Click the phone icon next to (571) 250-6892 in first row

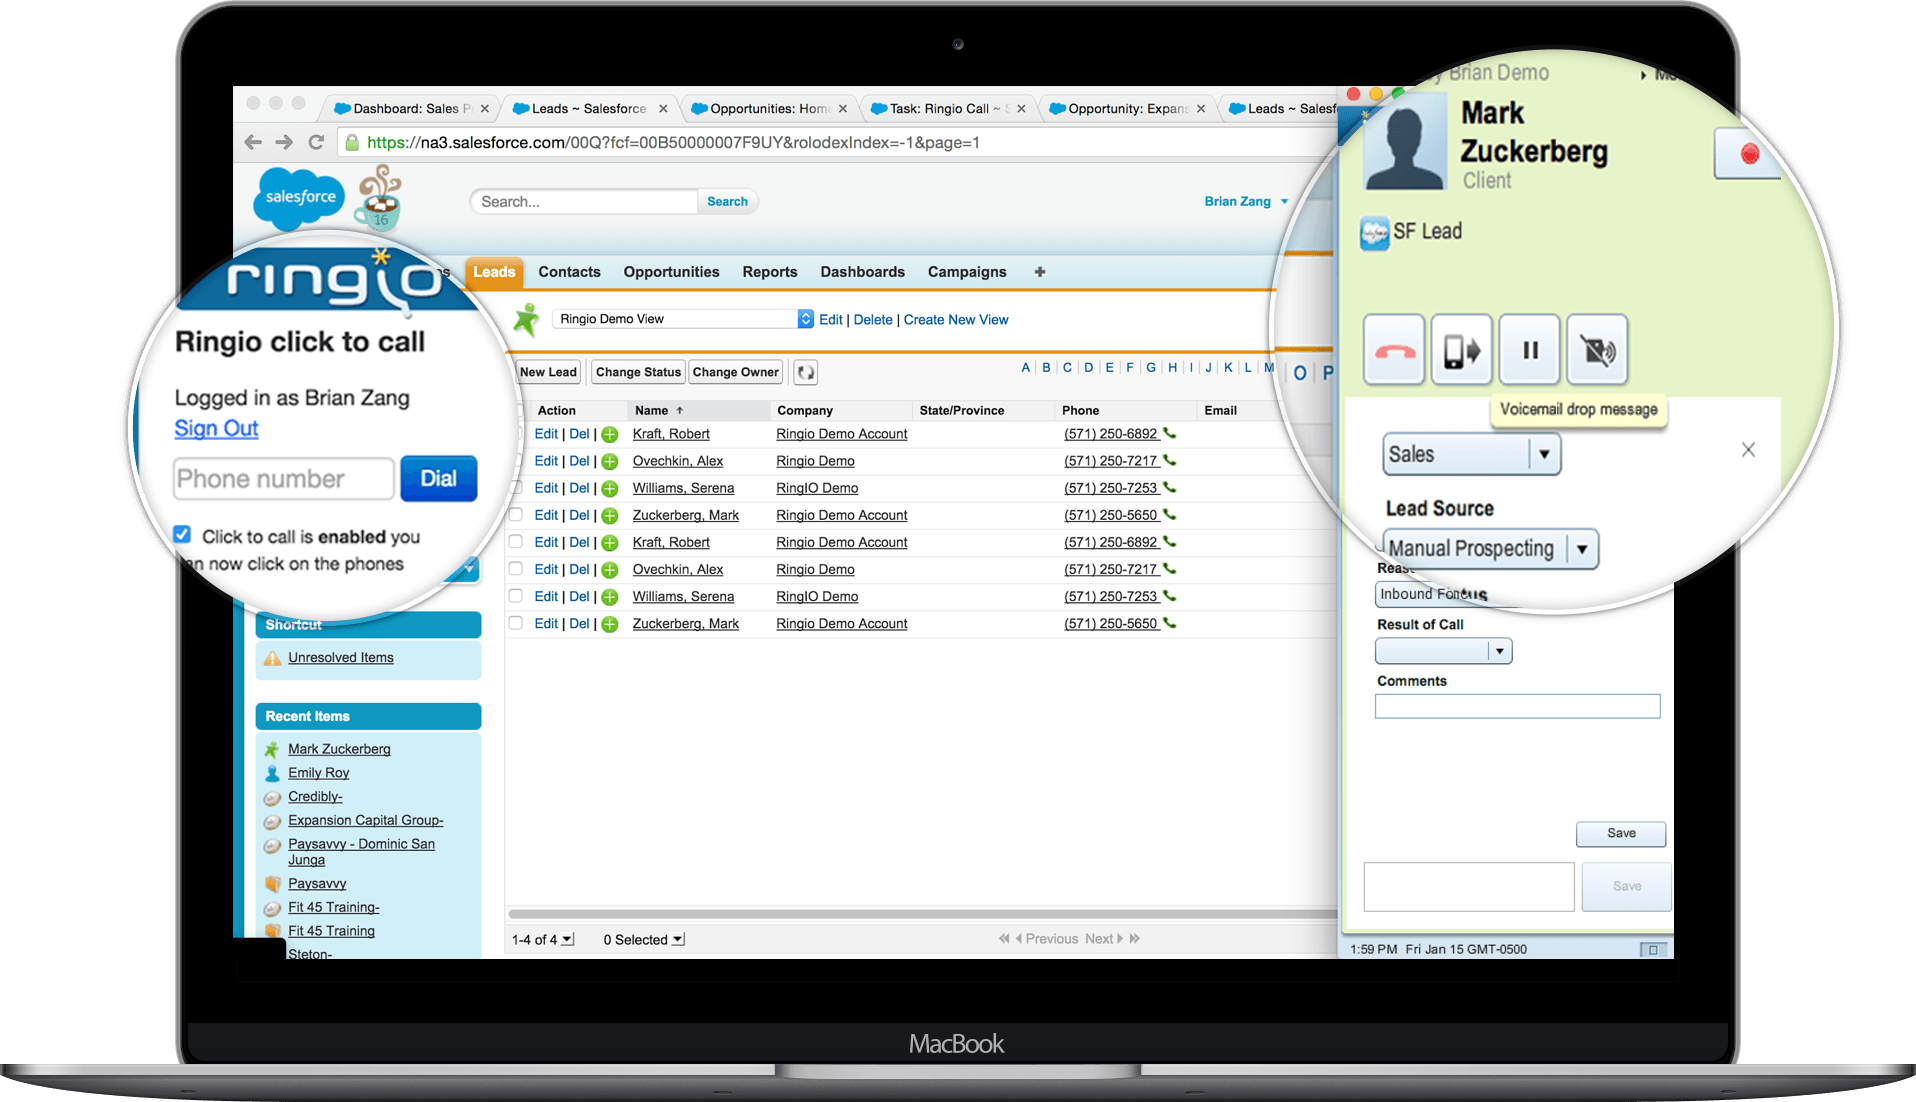(x=1169, y=433)
